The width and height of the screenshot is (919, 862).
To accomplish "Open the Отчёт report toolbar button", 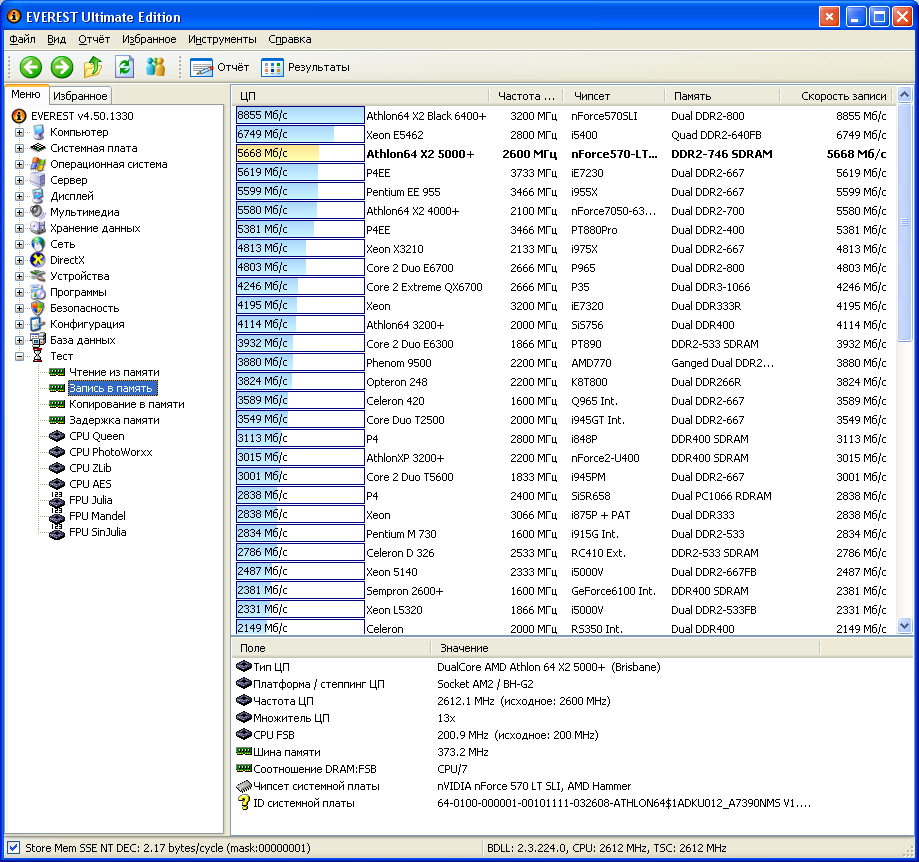I will click(220, 67).
